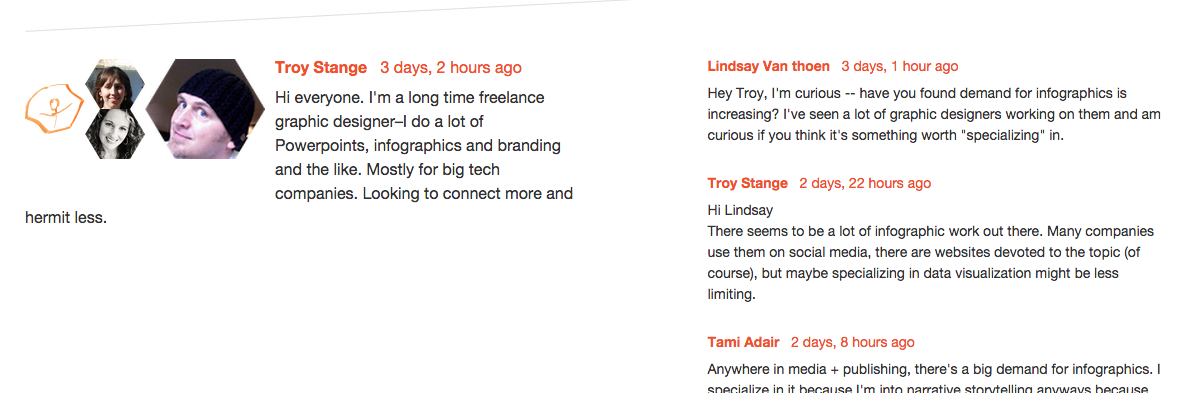Viewport: 1177px width, 393px height.
Task: Click the "Hi Lindsay" greeting line
Action: 740,210
